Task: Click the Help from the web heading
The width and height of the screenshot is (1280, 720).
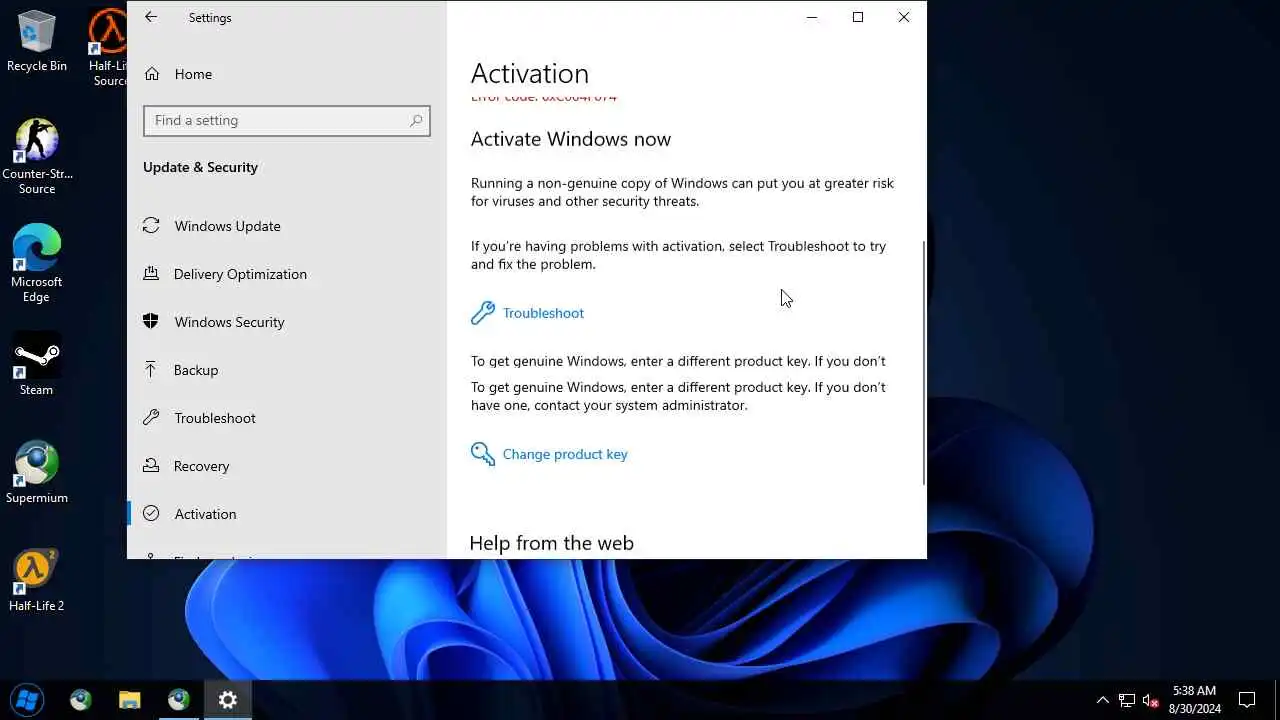Action: coord(551,543)
